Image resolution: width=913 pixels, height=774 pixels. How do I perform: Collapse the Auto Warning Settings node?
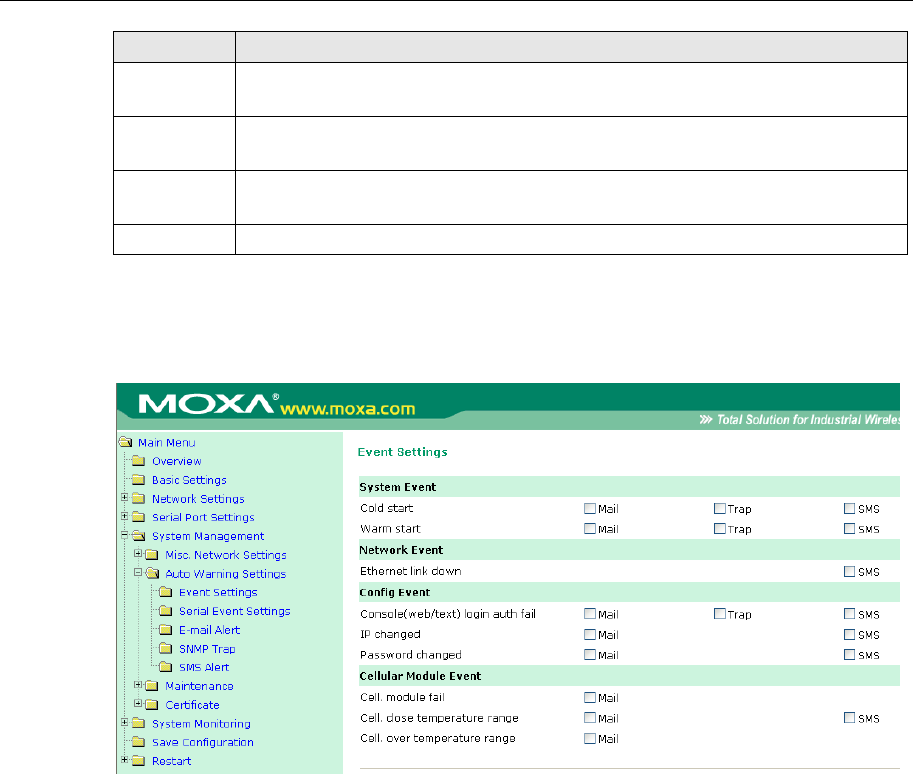[138, 572]
